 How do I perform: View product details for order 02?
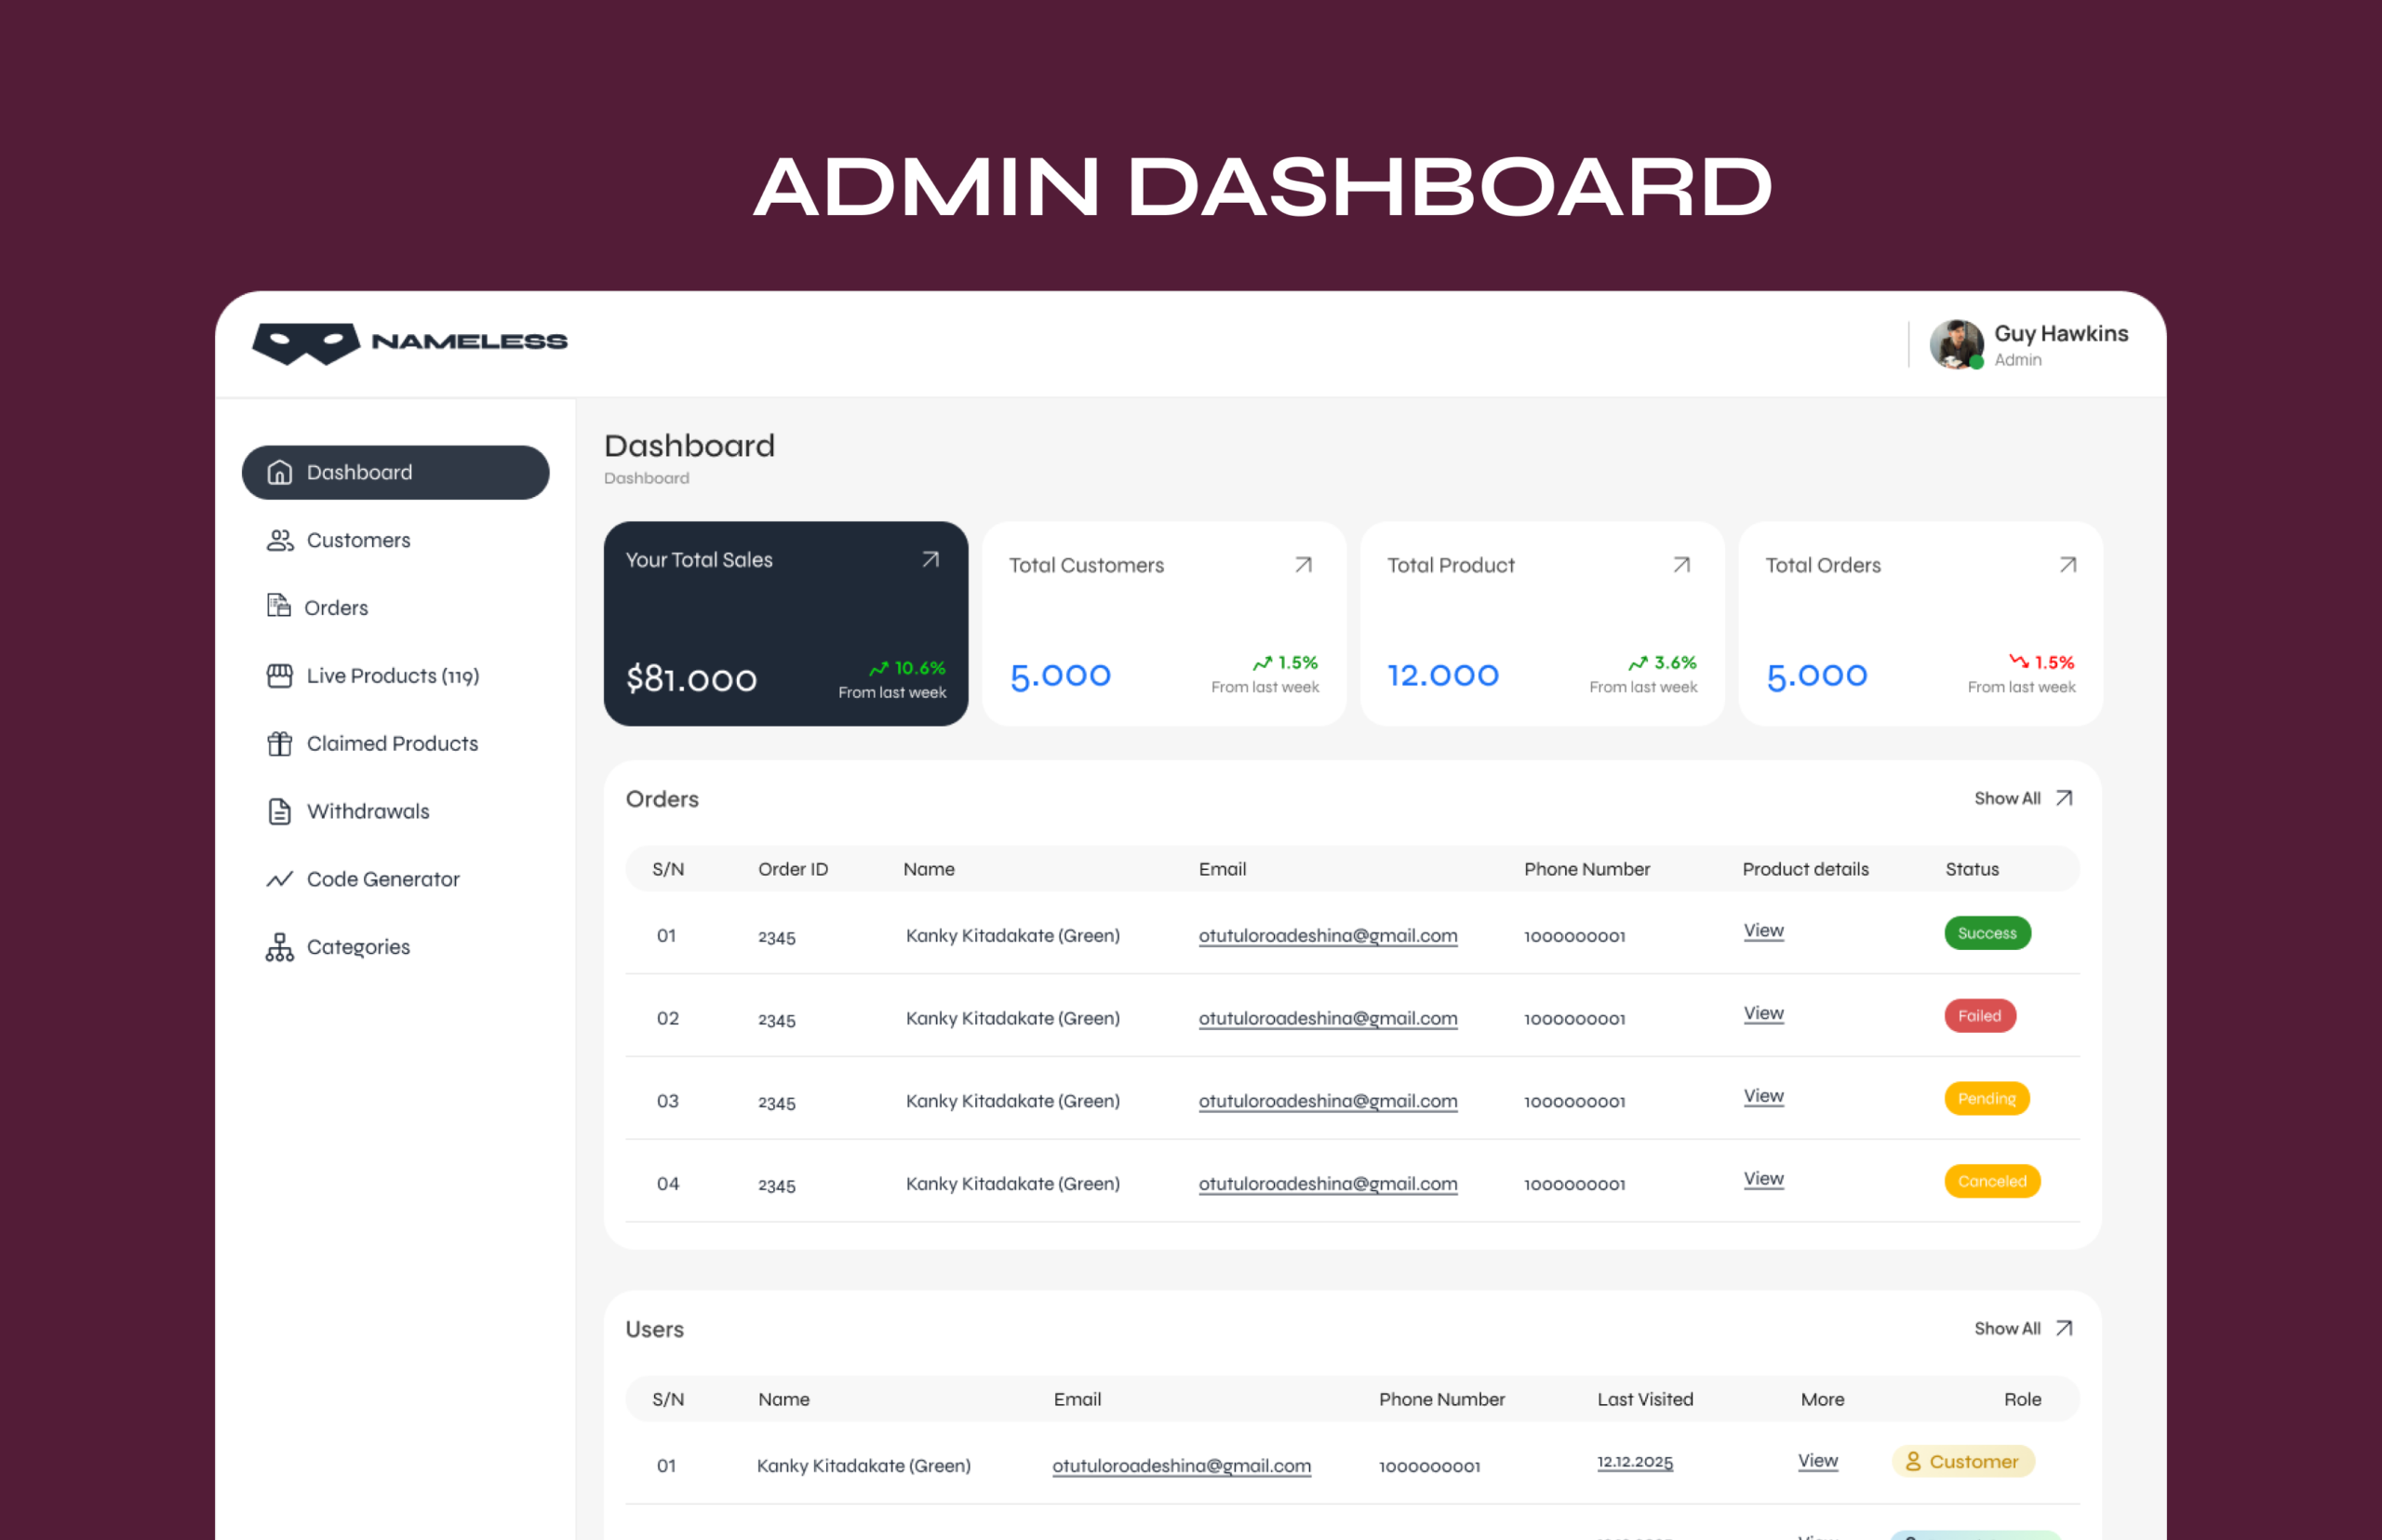coord(1763,1013)
